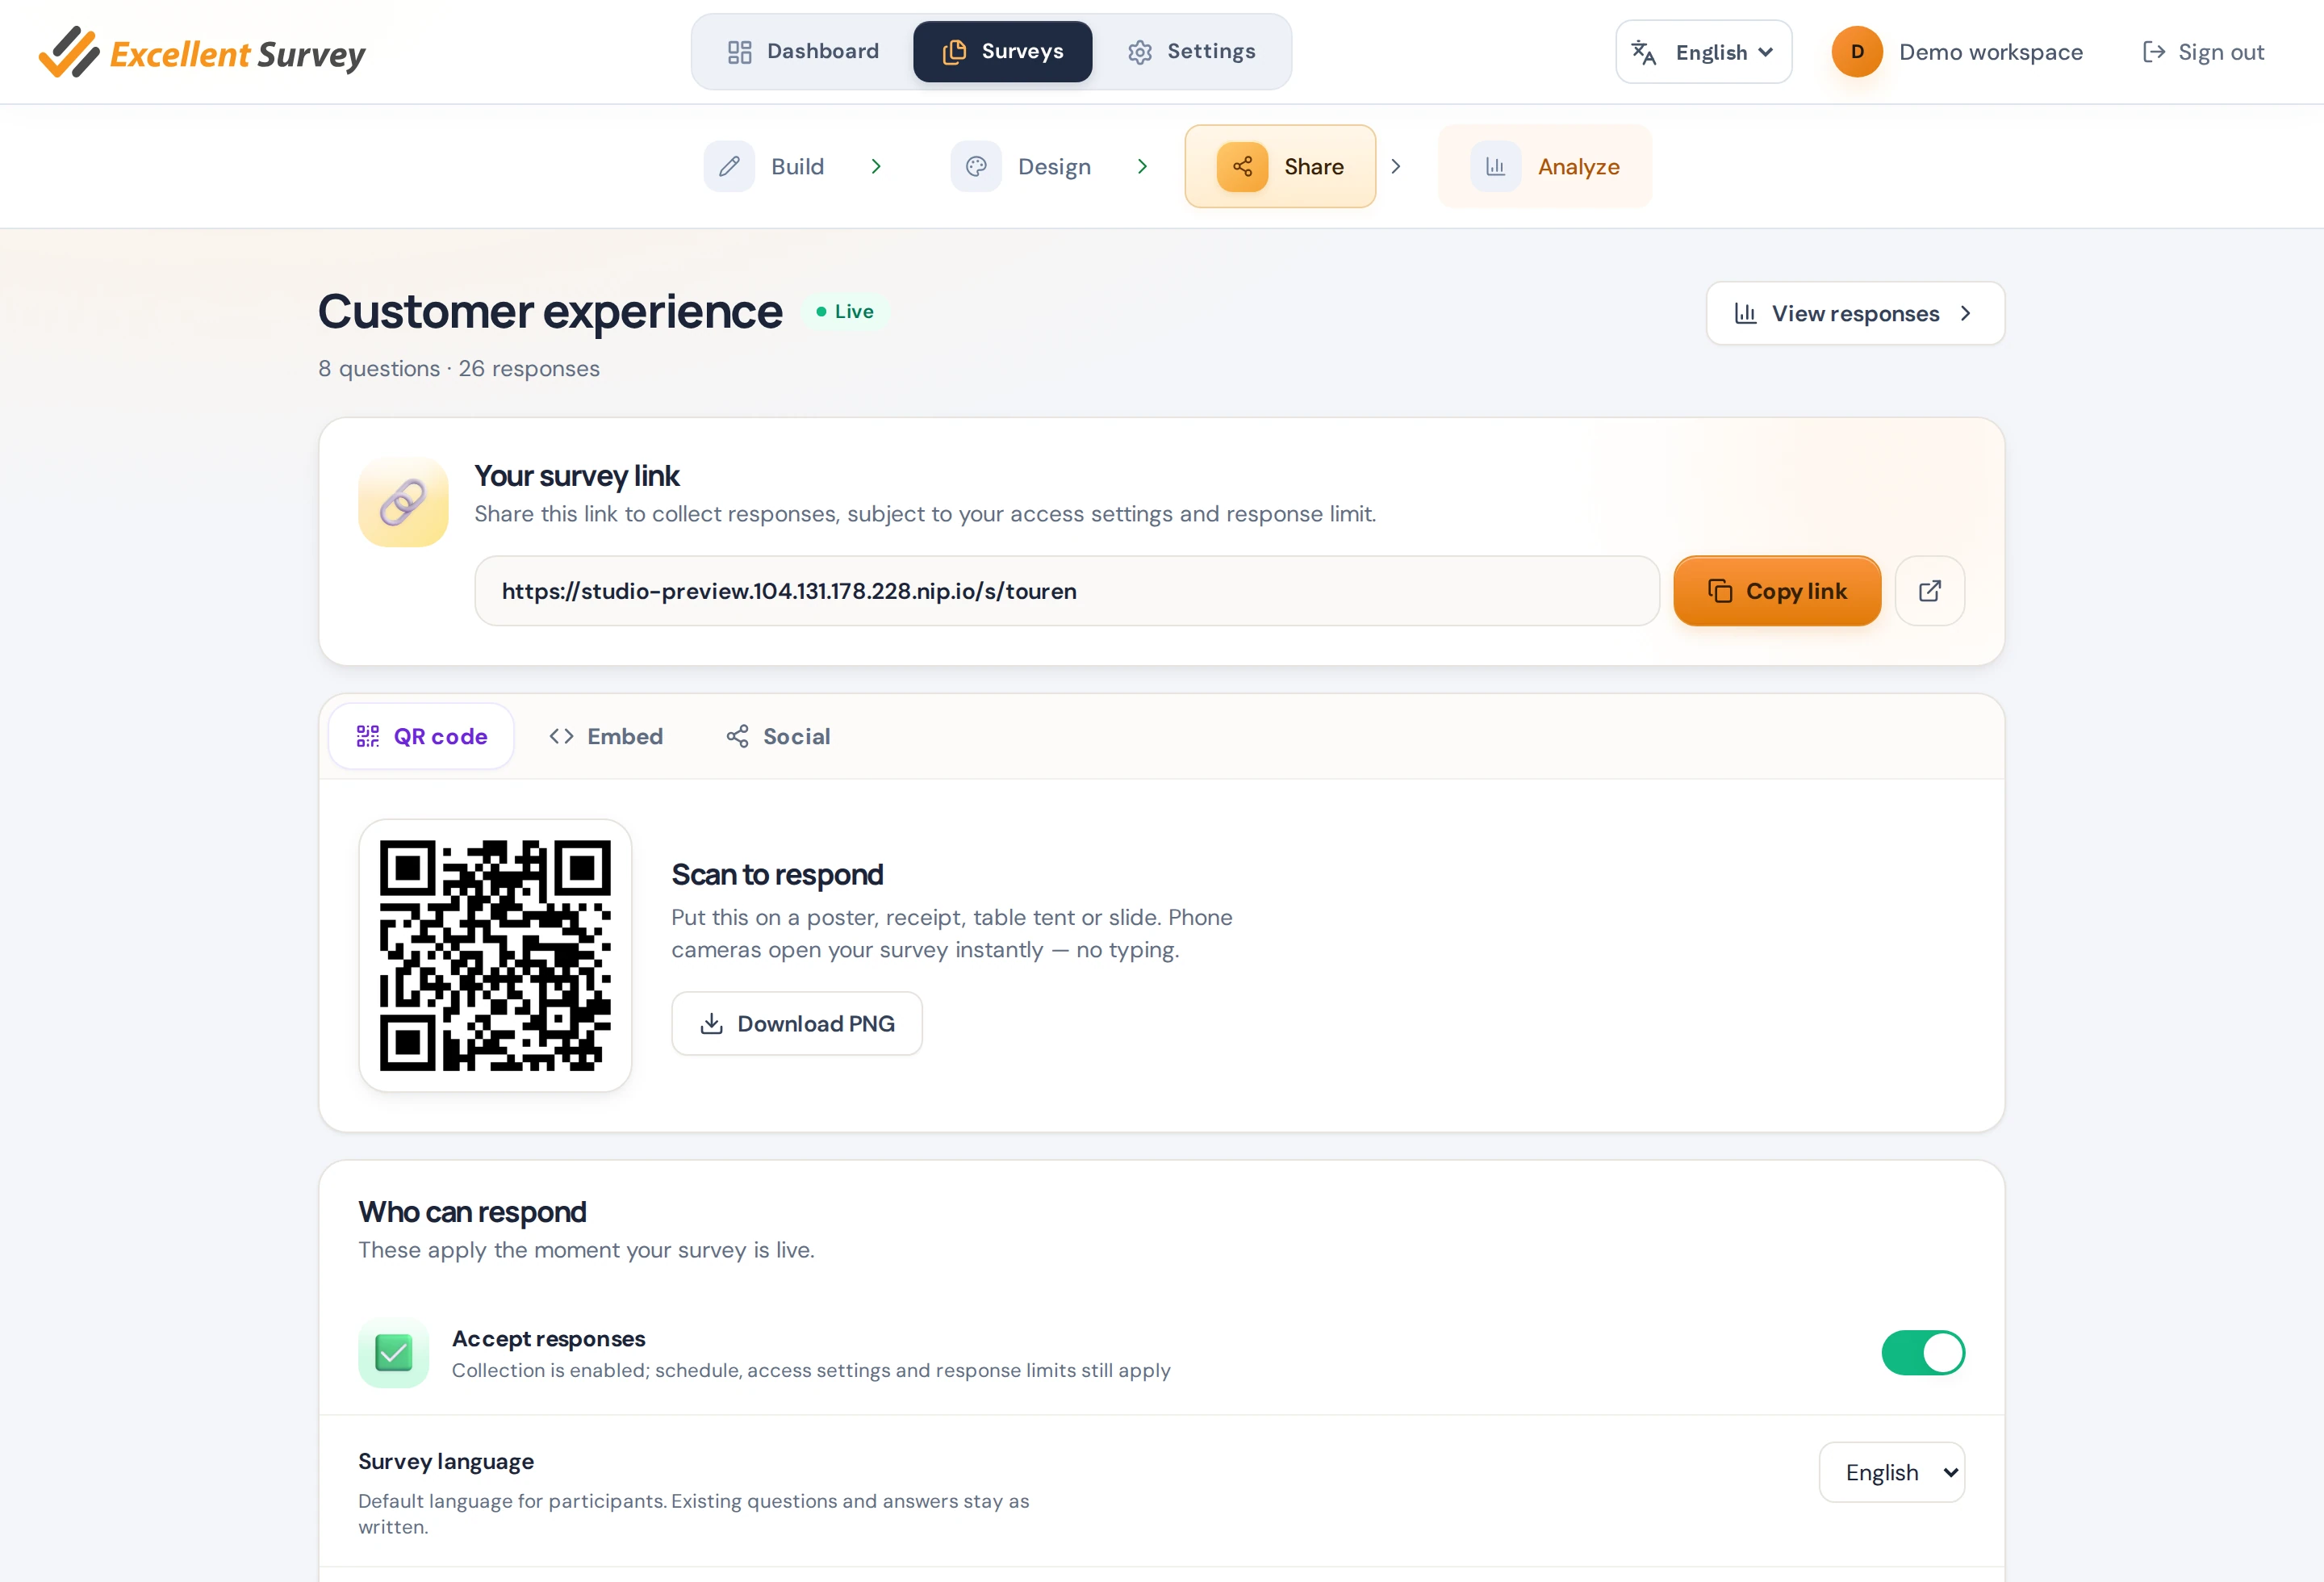Click the Who can respond heading

472,1211
